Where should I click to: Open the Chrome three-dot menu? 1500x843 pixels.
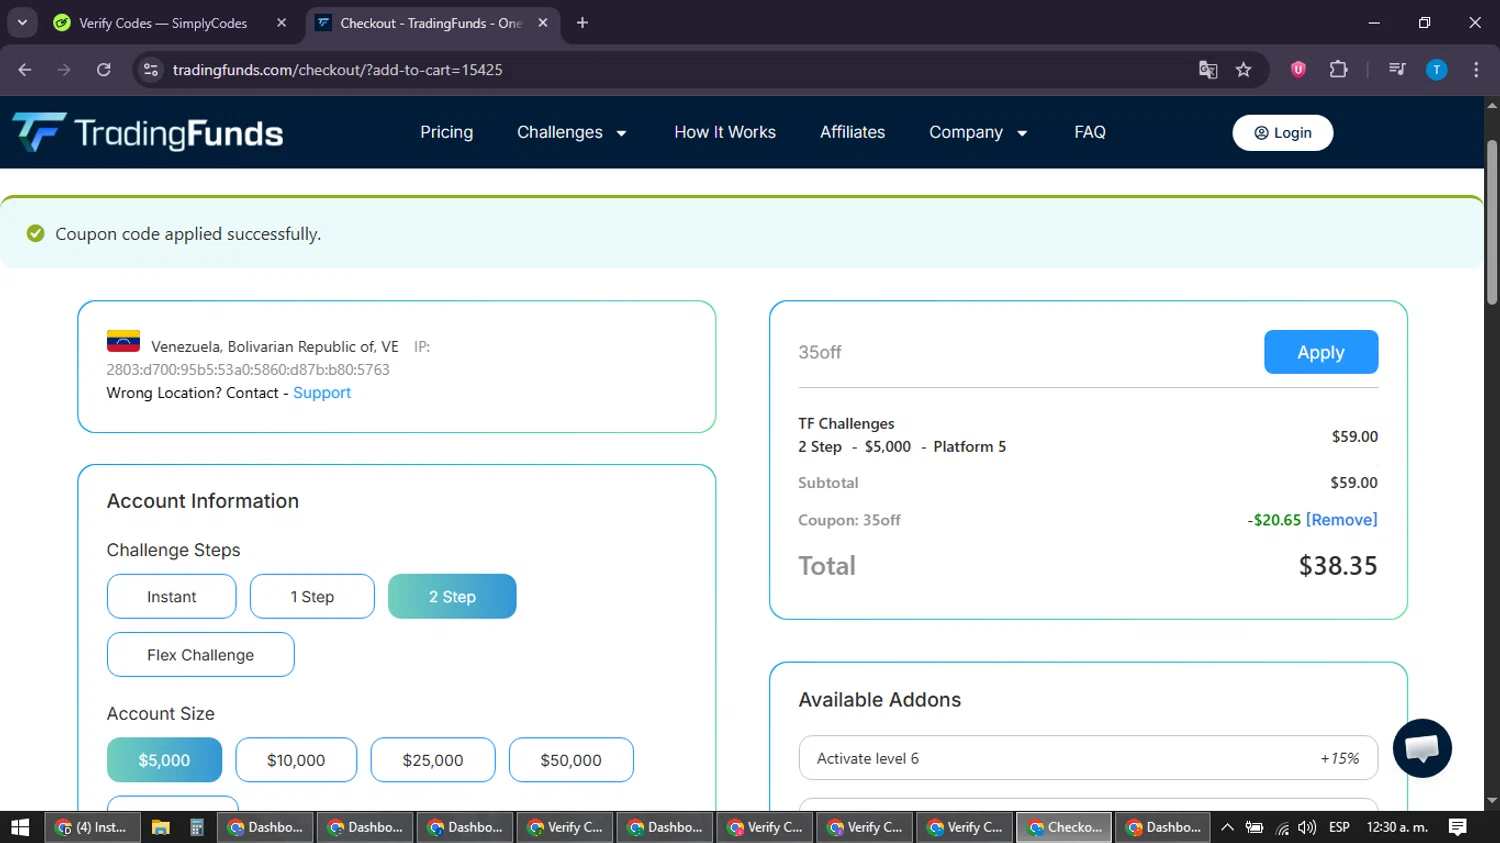coord(1476,70)
